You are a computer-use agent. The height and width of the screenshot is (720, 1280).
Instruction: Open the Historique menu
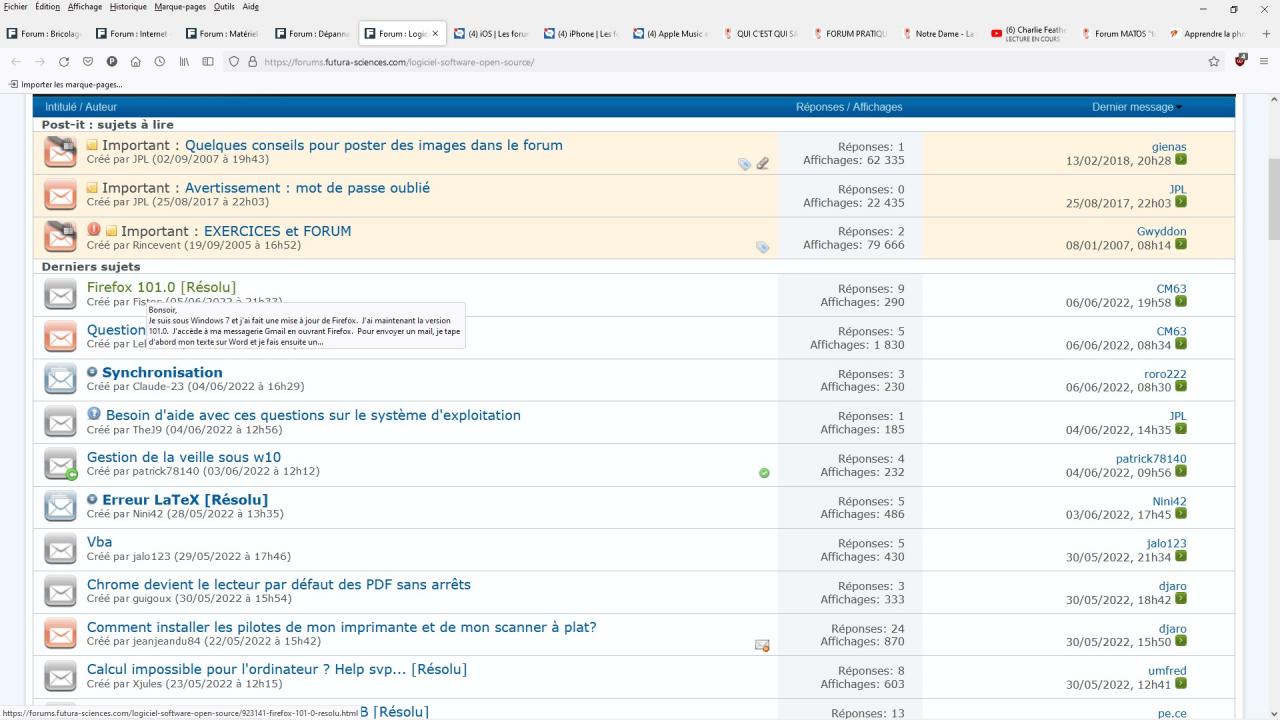pos(128,7)
